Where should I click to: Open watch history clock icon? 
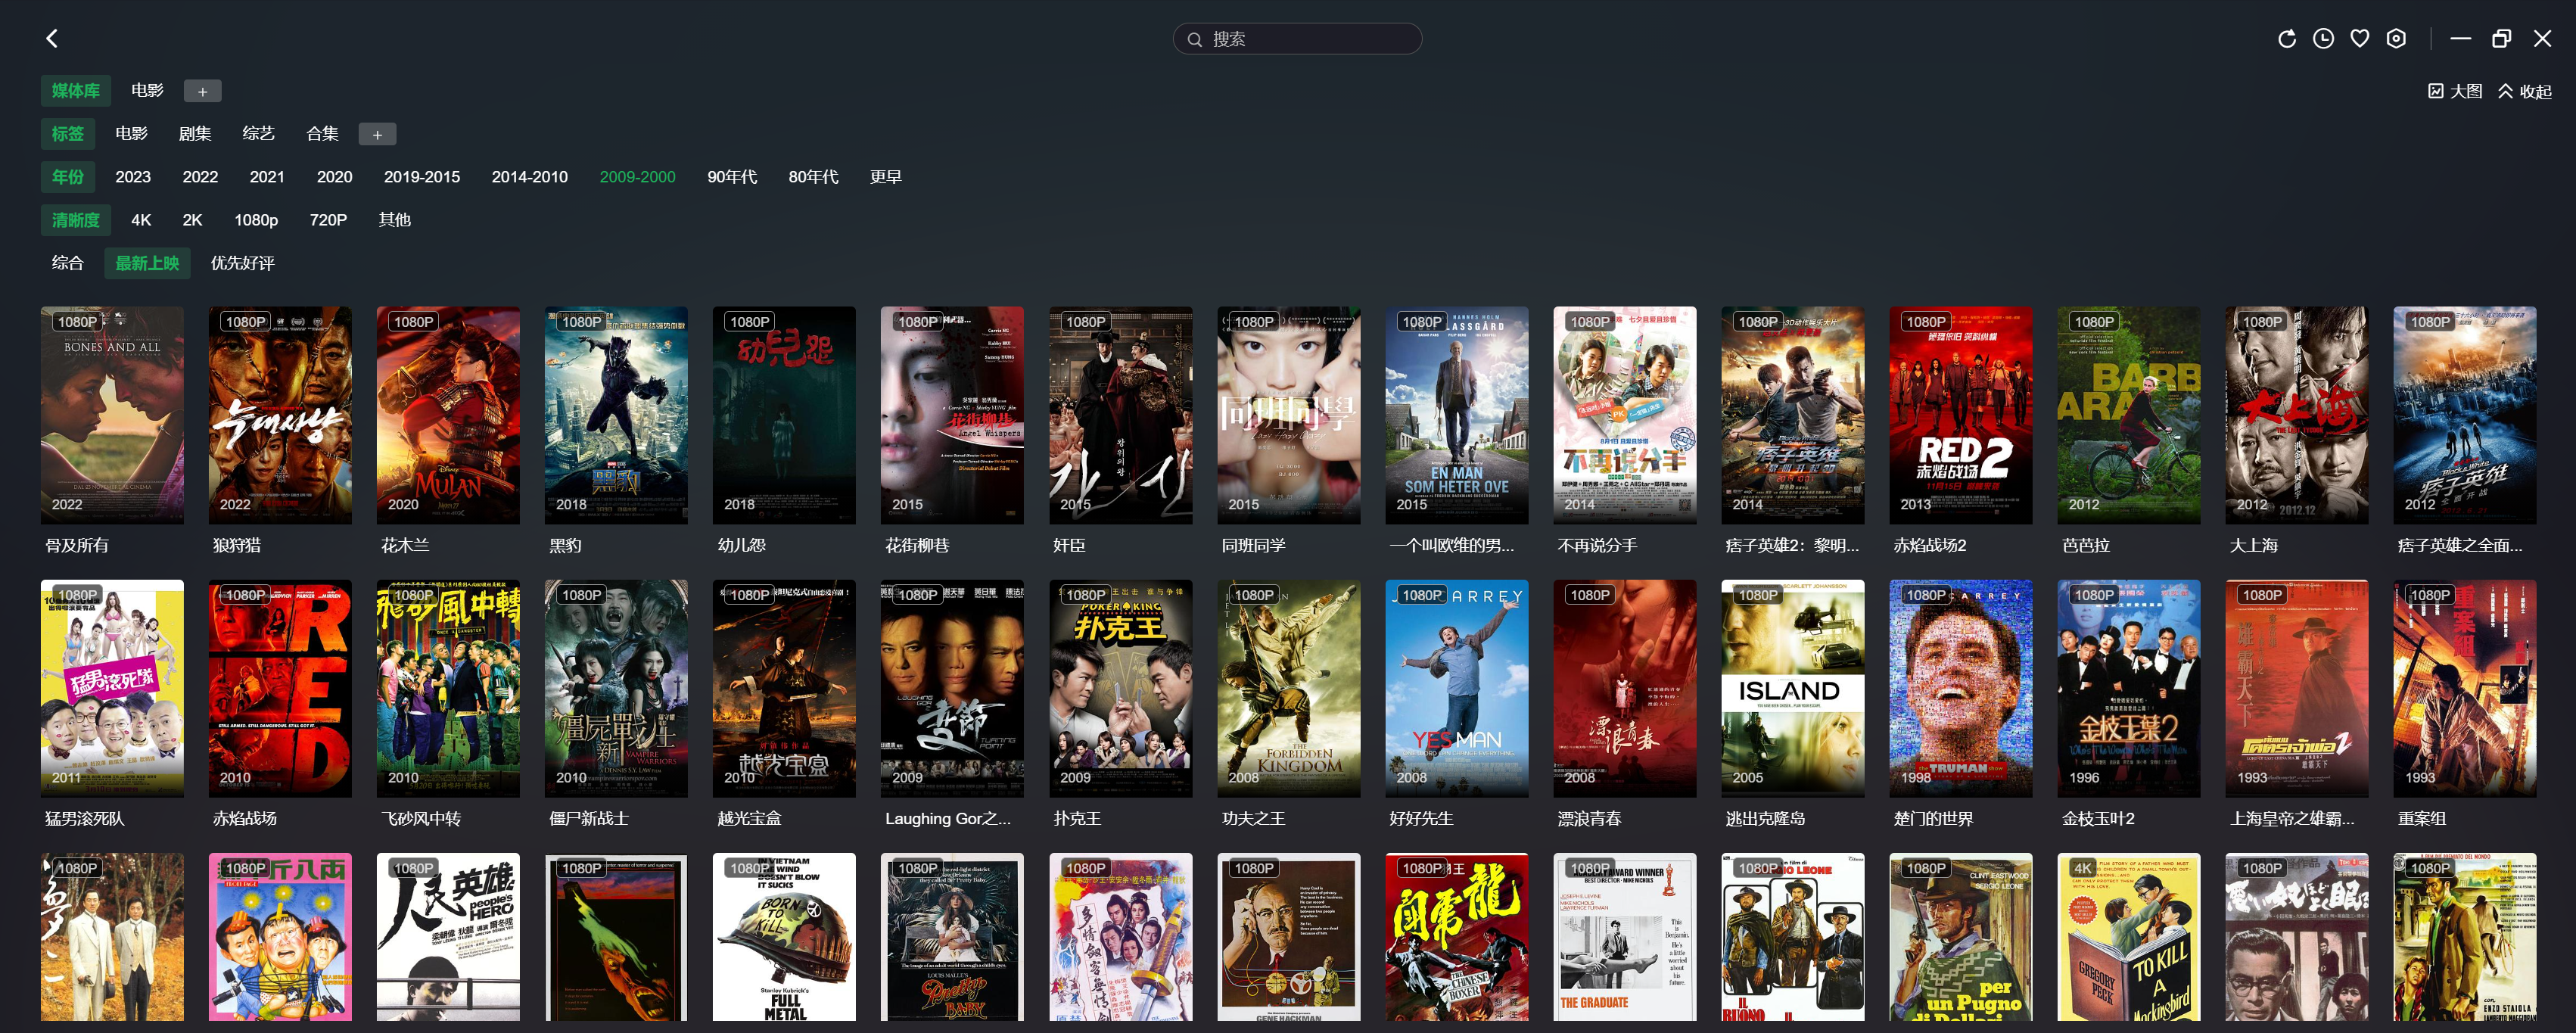click(x=2323, y=38)
